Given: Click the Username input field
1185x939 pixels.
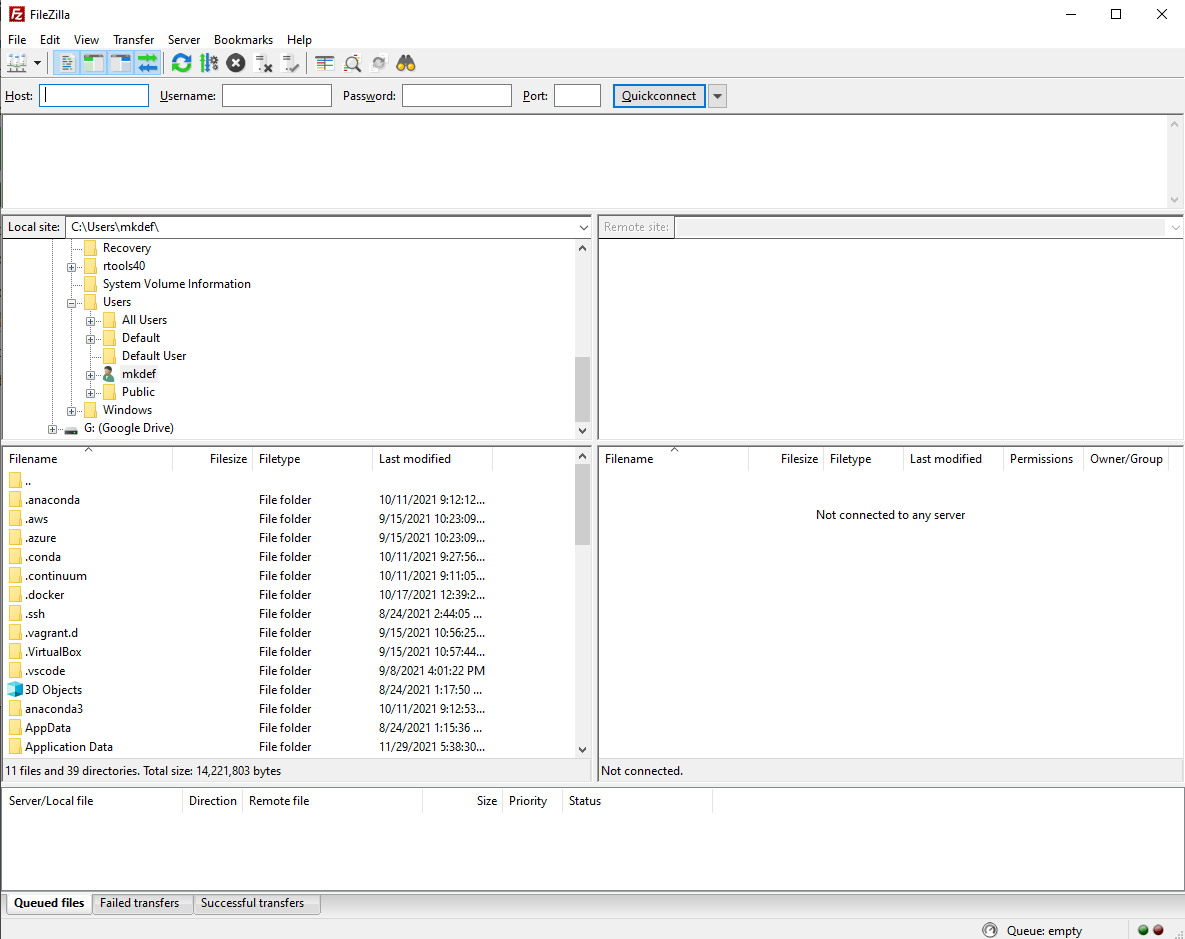Looking at the screenshot, I should [x=276, y=96].
